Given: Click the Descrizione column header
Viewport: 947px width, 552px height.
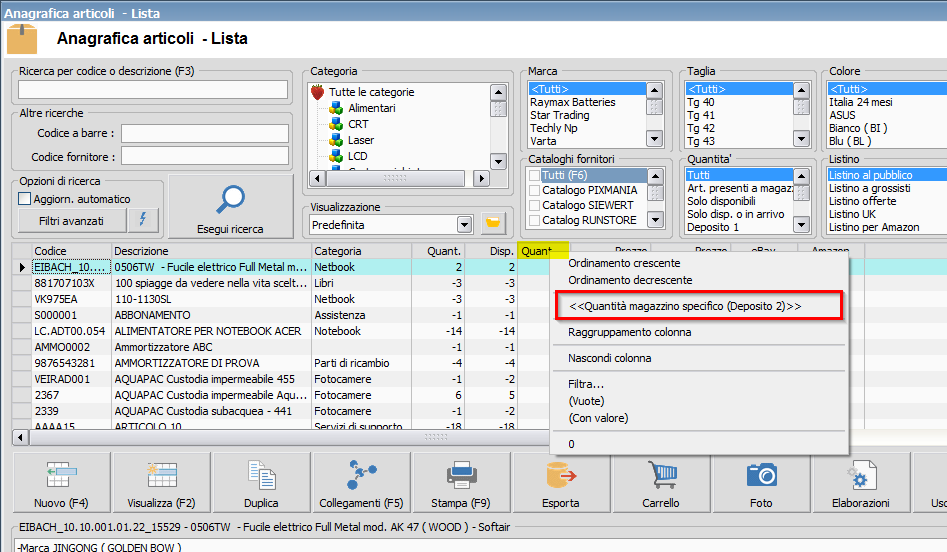Looking at the screenshot, I should tap(211, 251).
